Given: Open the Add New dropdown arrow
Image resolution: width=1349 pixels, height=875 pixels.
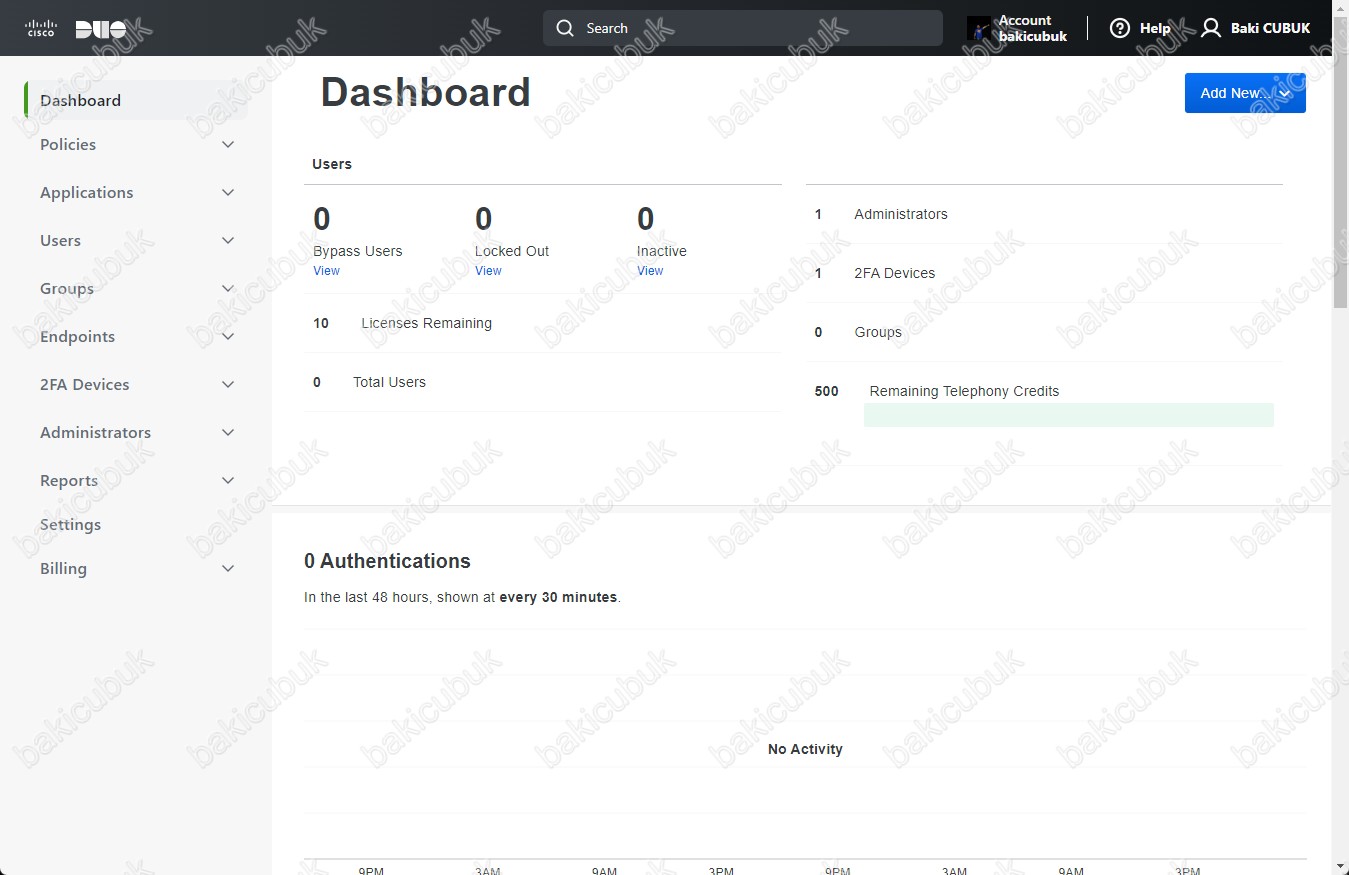Looking at the screenshot, I should tap(1286, 93).
